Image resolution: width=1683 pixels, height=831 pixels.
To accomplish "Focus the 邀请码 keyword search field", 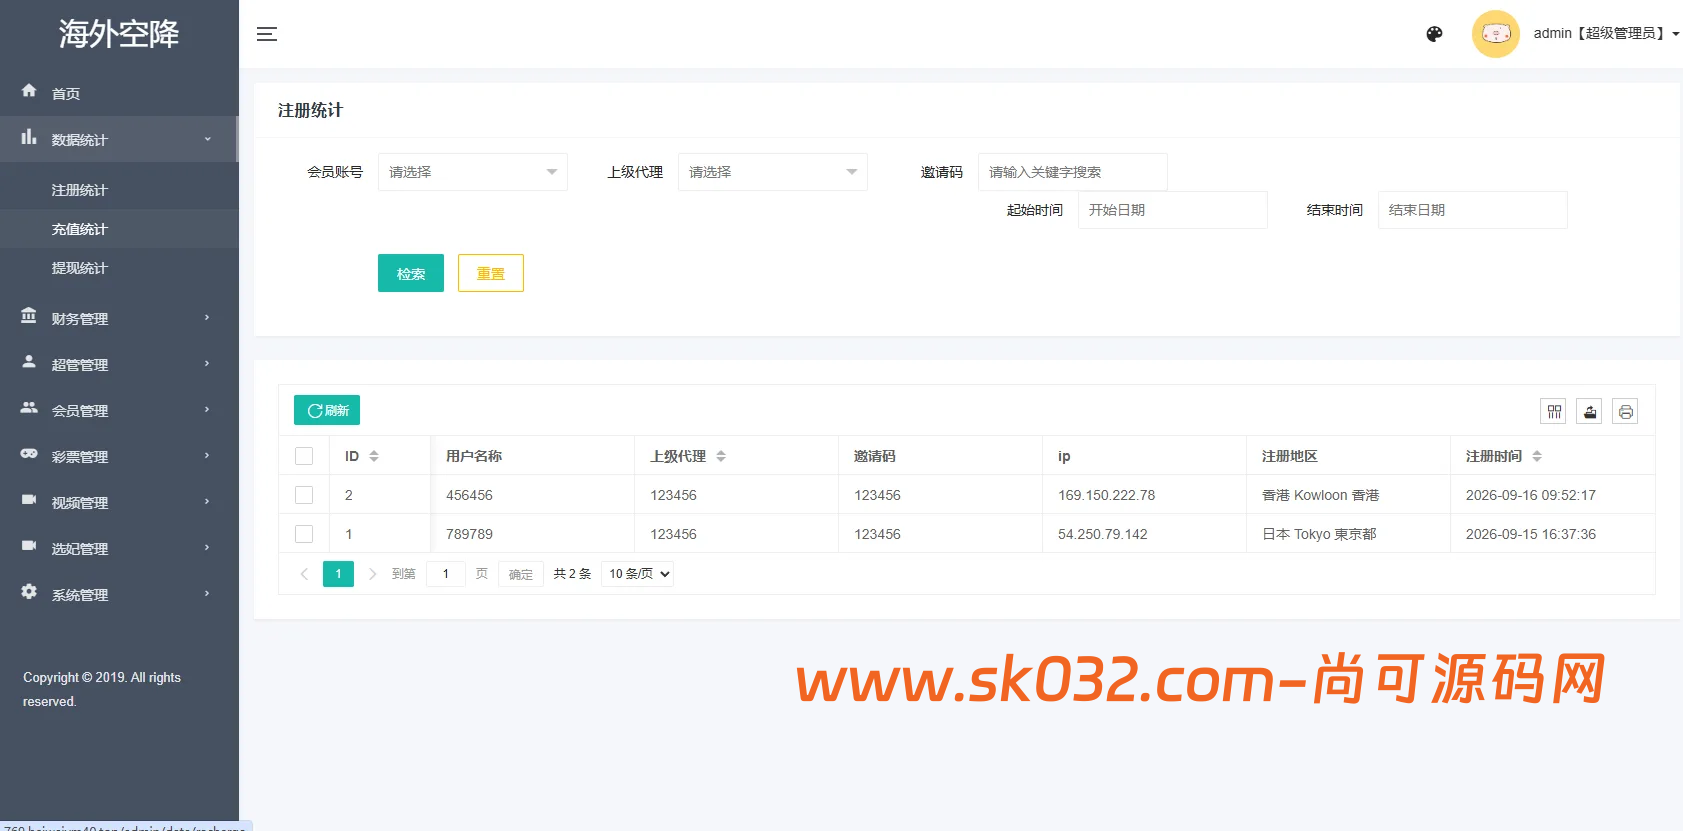I will point(1073,172).
